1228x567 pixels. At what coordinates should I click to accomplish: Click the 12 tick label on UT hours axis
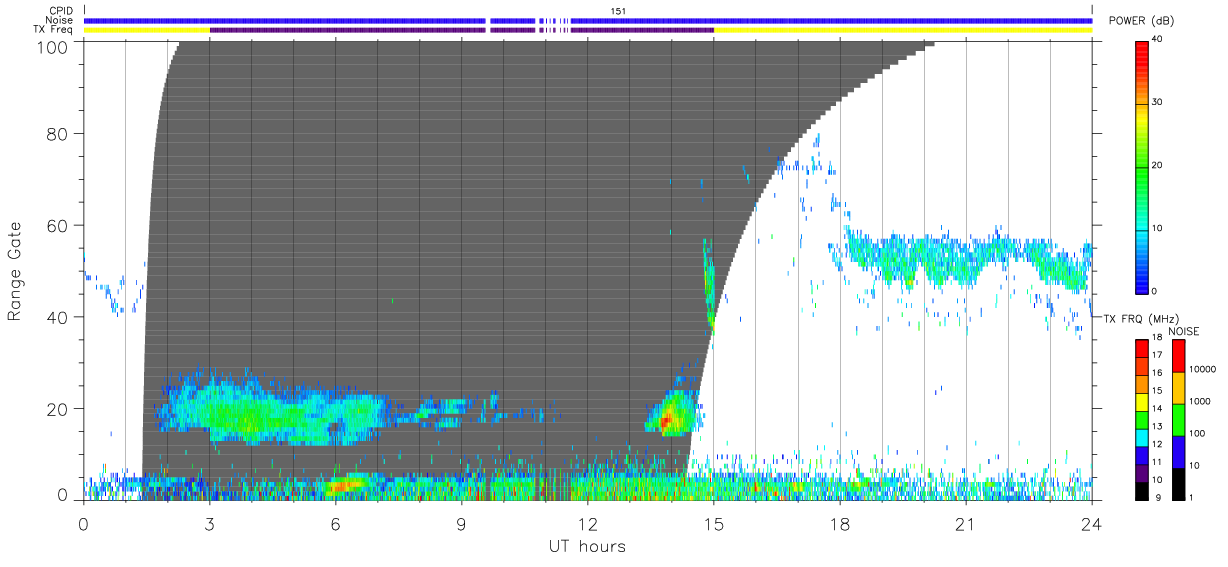click(x=587, y=524)
